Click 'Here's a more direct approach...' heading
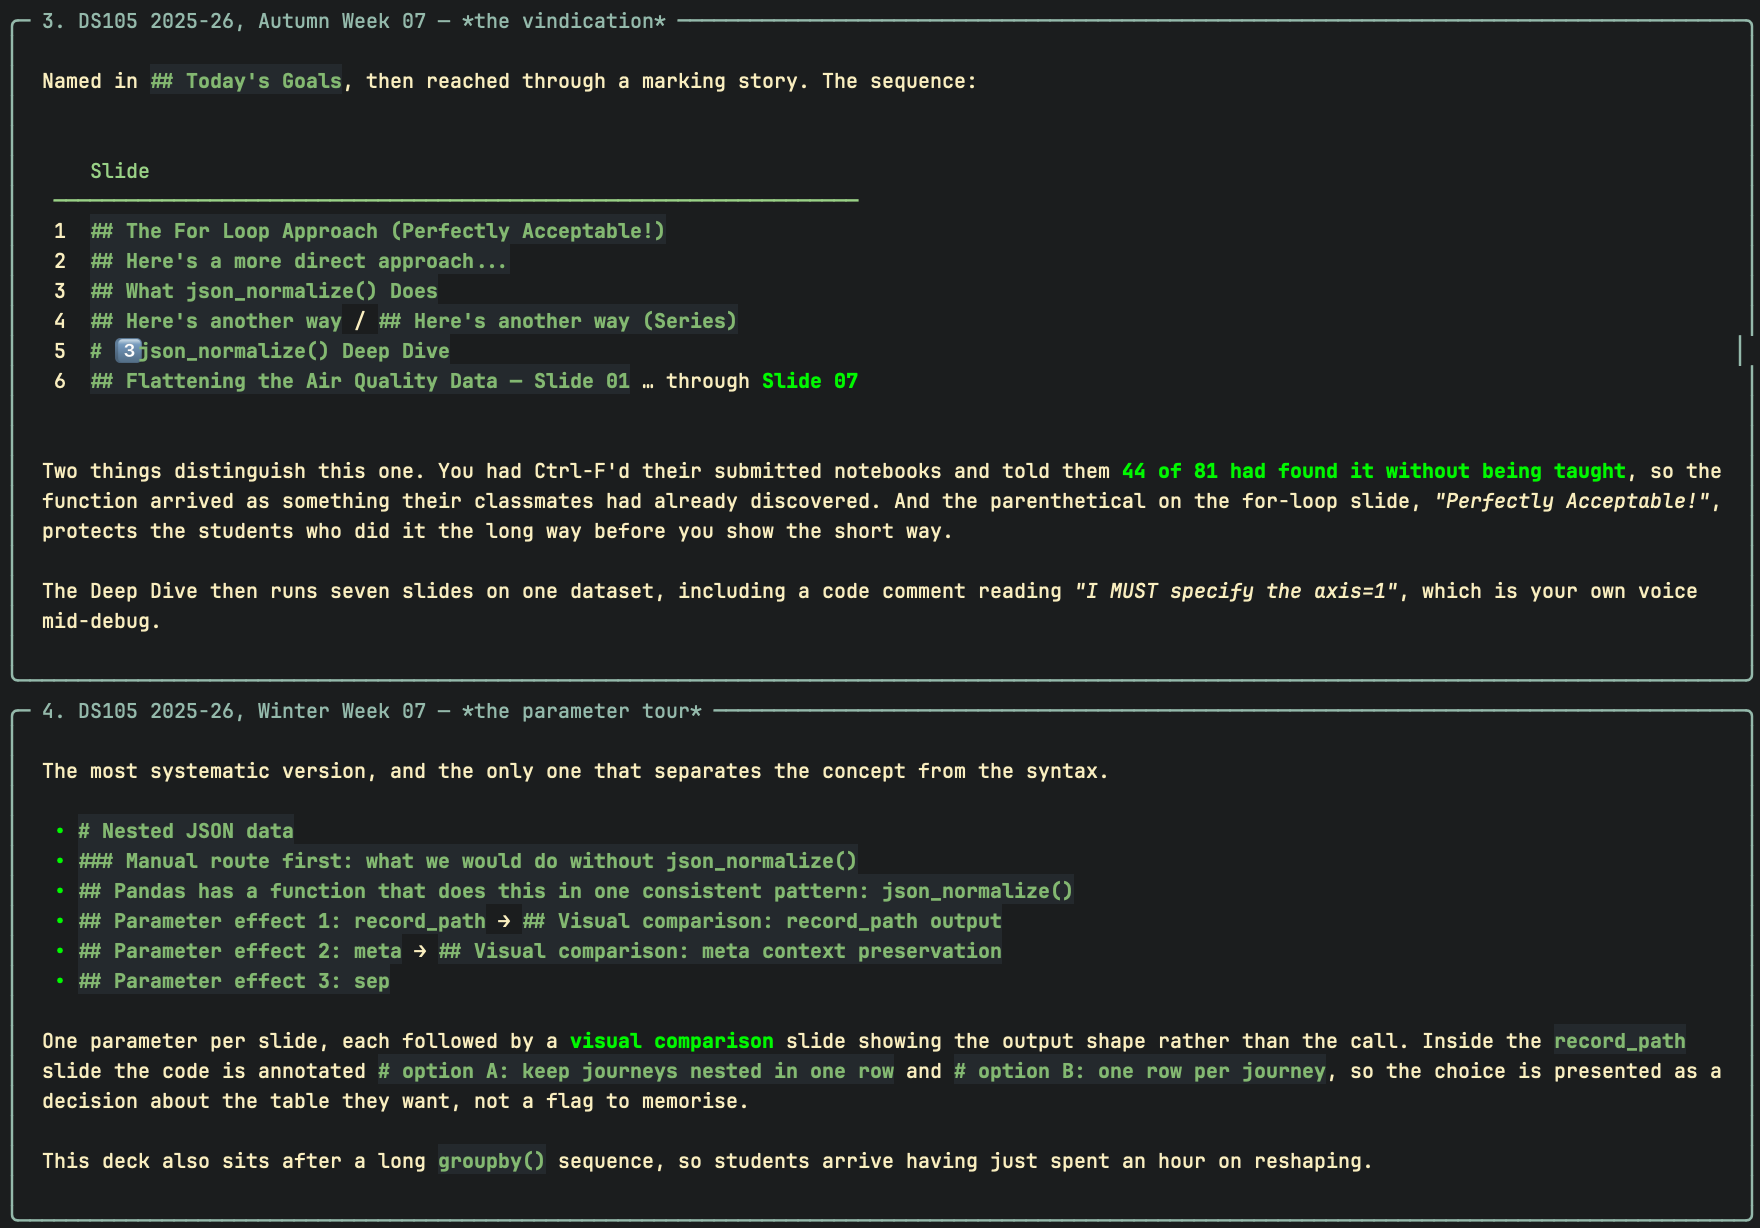Viewport: 1760px width, 1228px height. point(299,261)
